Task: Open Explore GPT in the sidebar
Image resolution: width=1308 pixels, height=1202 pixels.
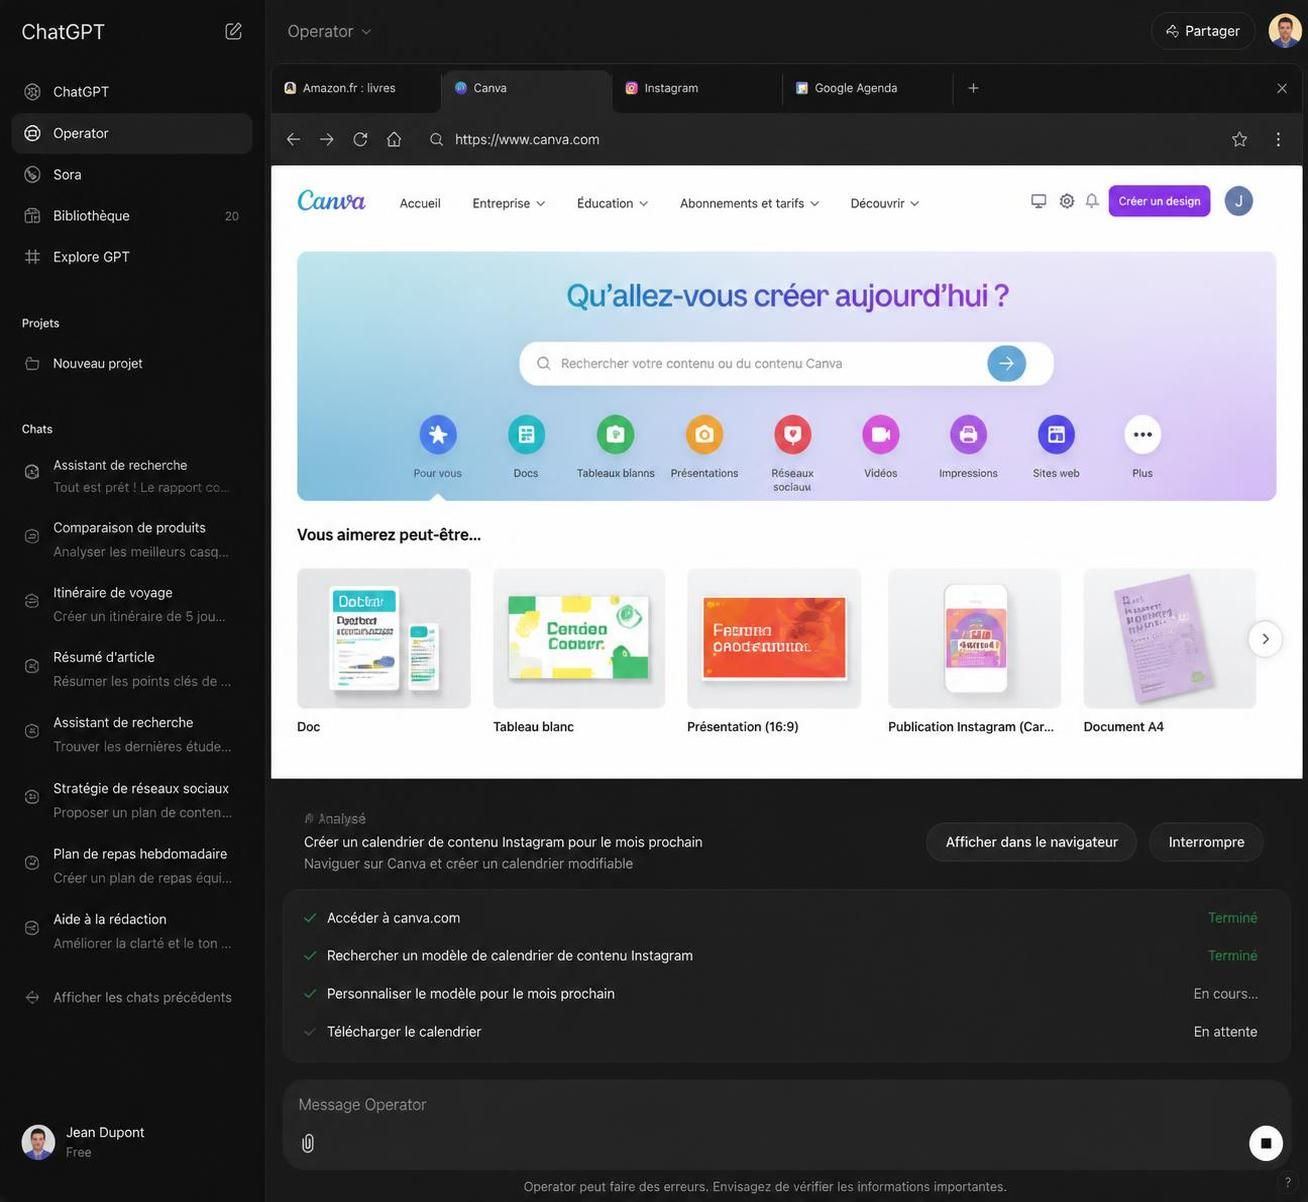Action: (x=131, y=257)
